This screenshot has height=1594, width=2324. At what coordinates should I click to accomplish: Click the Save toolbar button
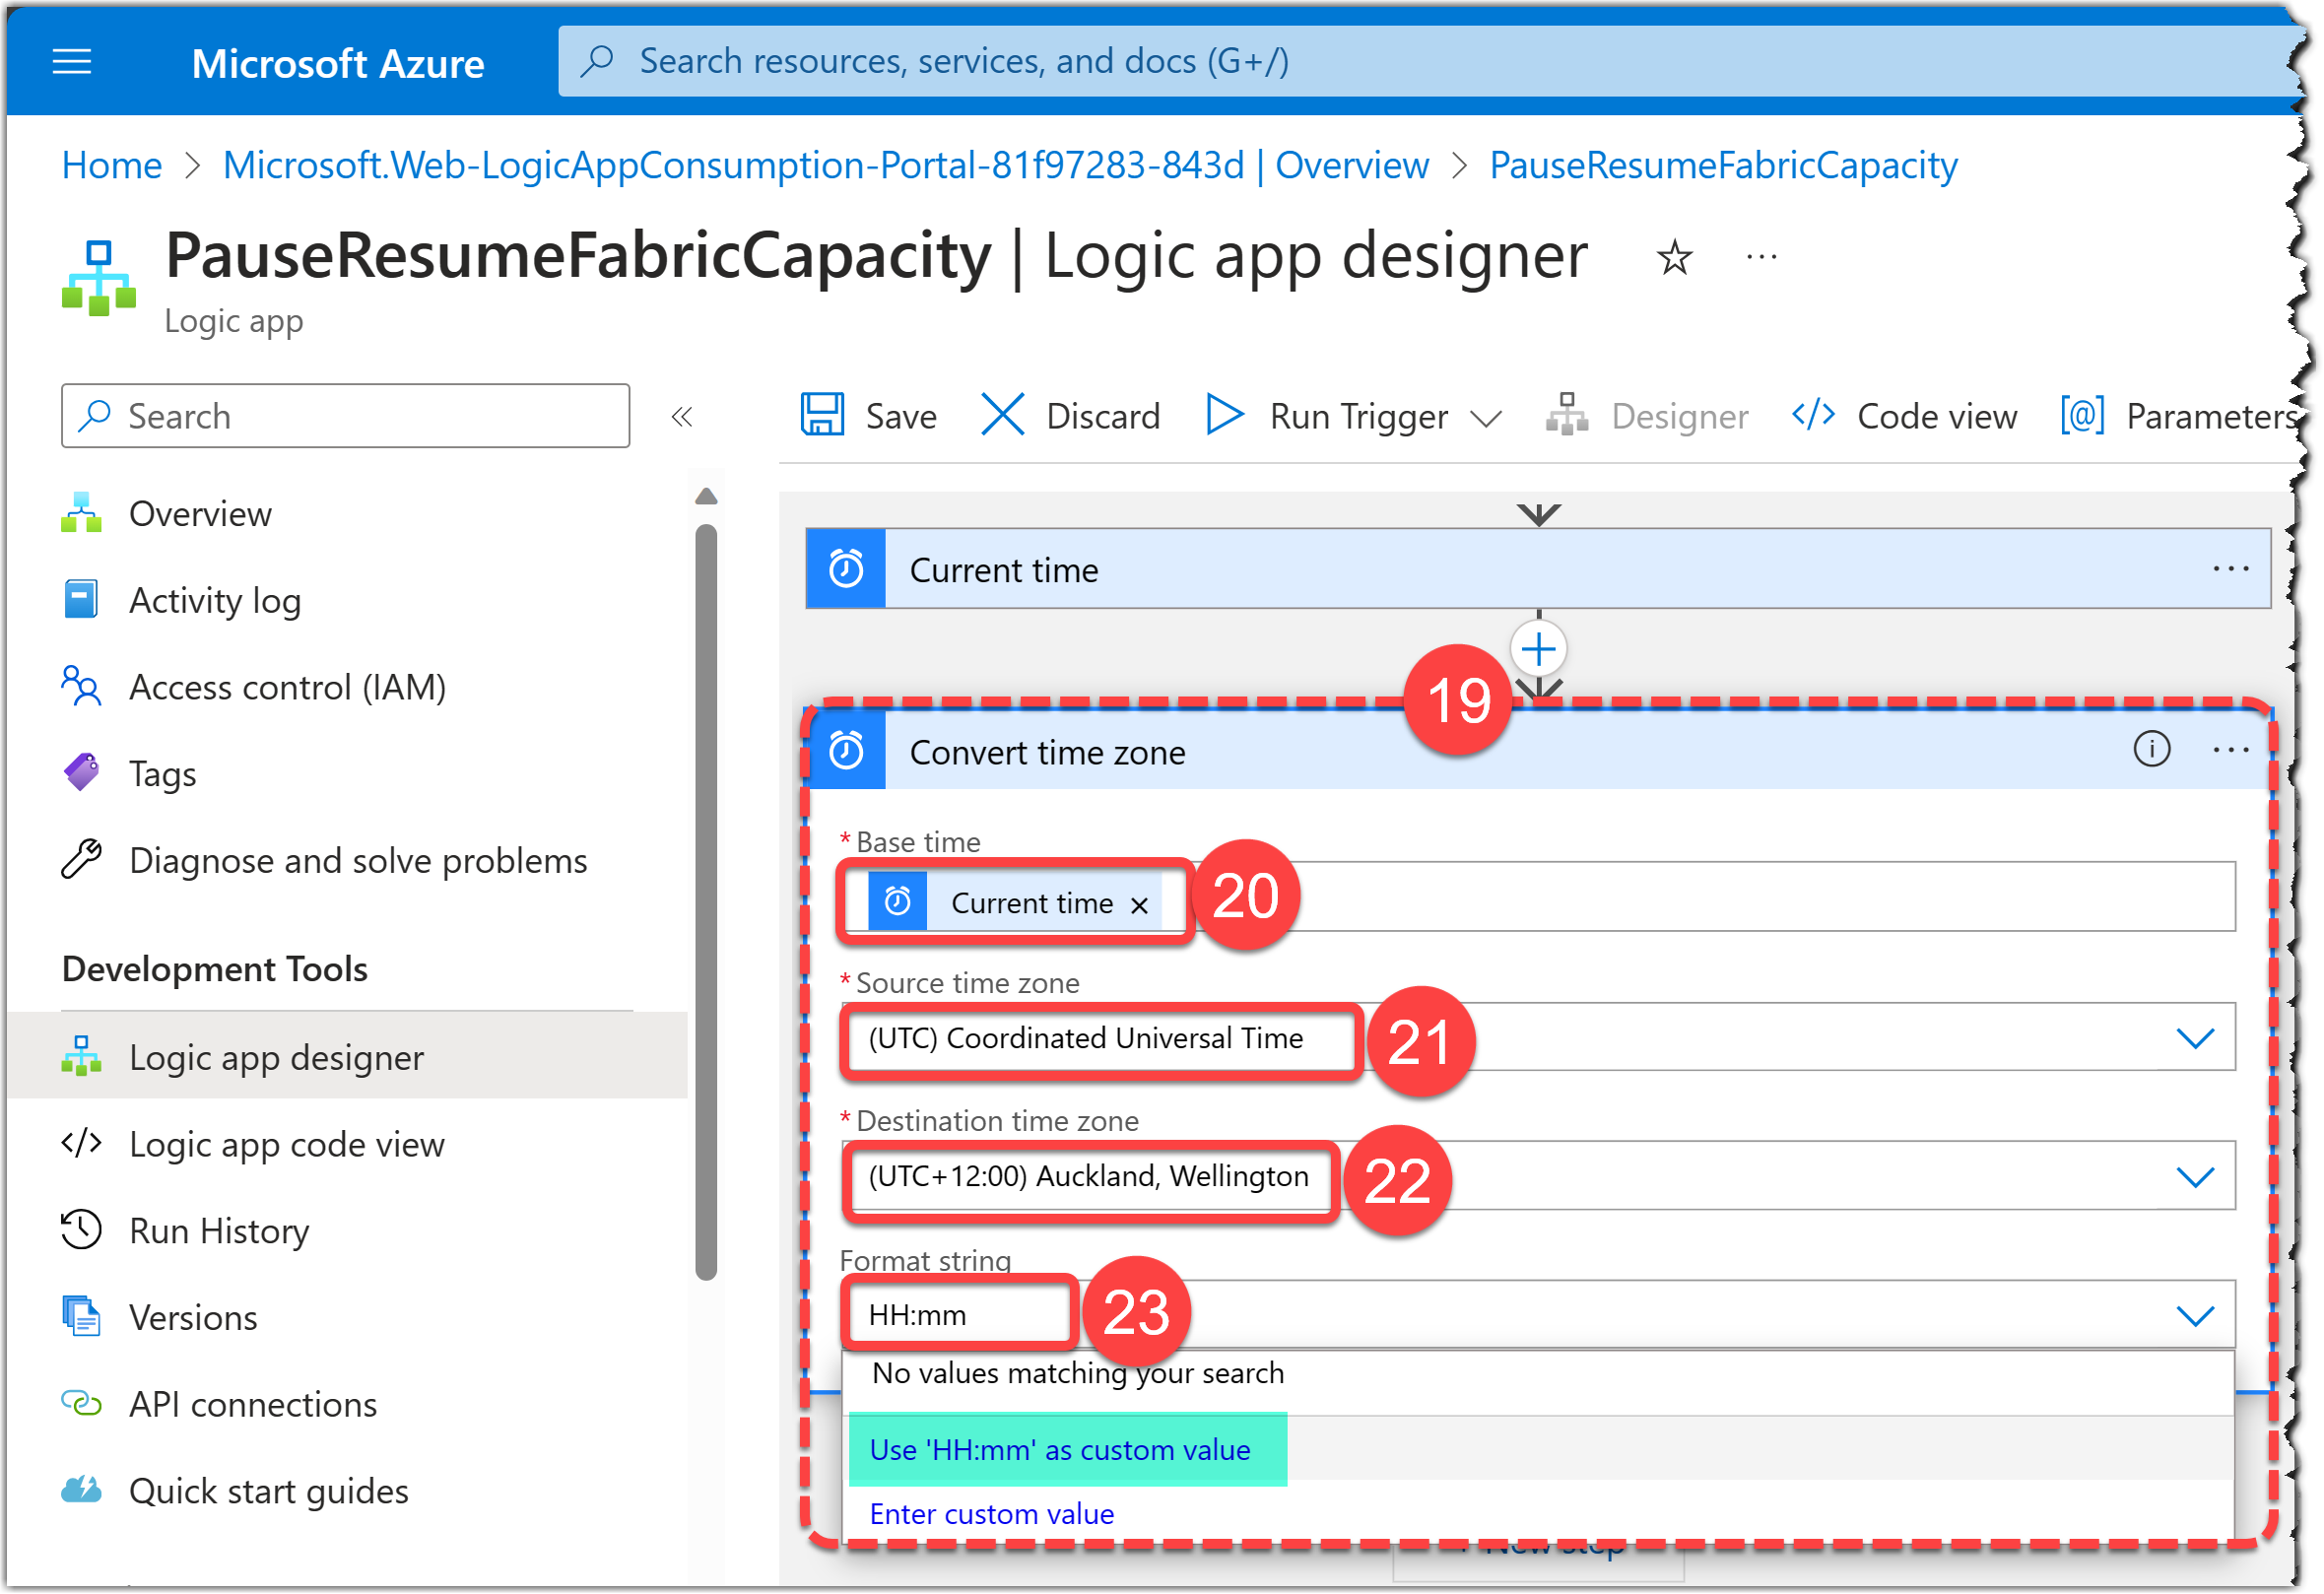click(x=869, y=416)
